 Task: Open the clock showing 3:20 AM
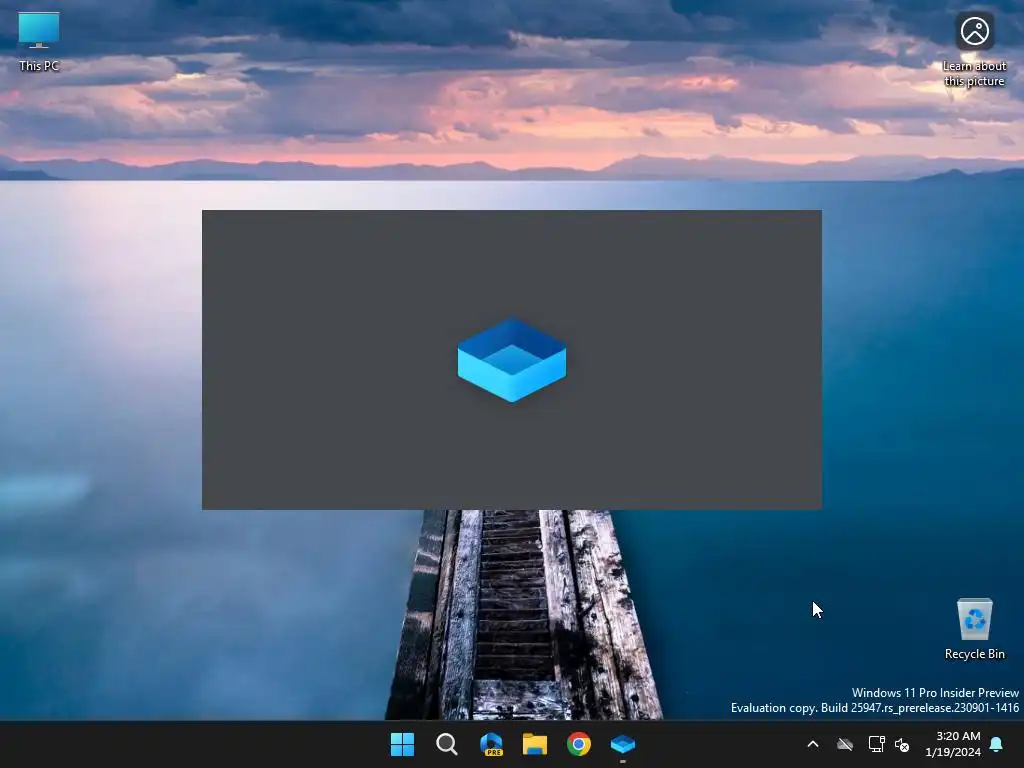click(x=953, y=744)
